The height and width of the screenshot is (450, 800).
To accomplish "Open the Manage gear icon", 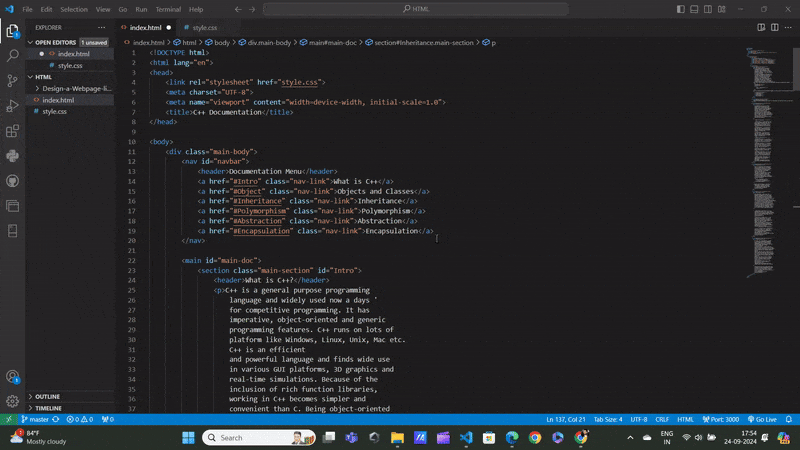I will click(12, 402).
